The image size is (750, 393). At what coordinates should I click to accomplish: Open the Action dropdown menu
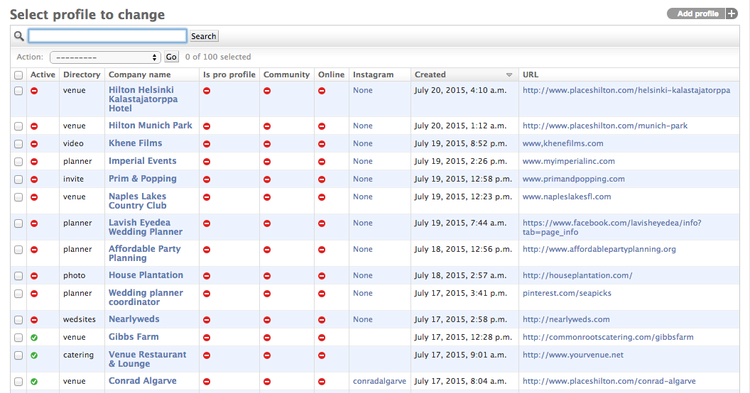coord(105,57)
